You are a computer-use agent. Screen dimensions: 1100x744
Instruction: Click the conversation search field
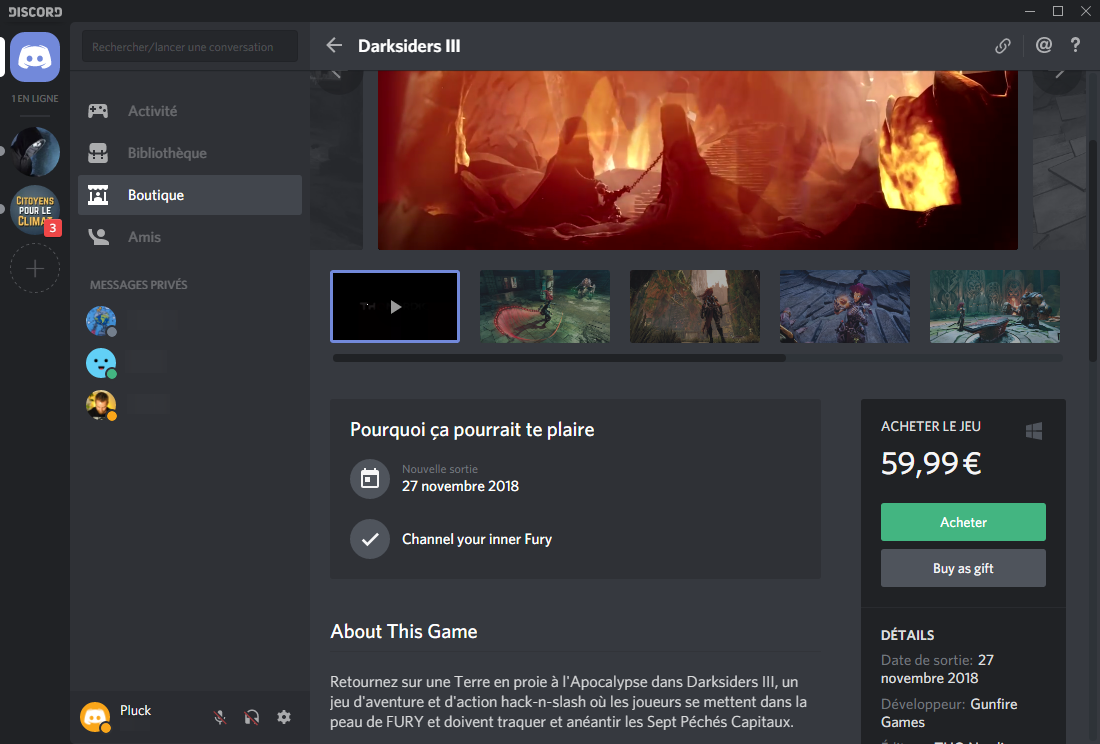[x=190, y=46]
